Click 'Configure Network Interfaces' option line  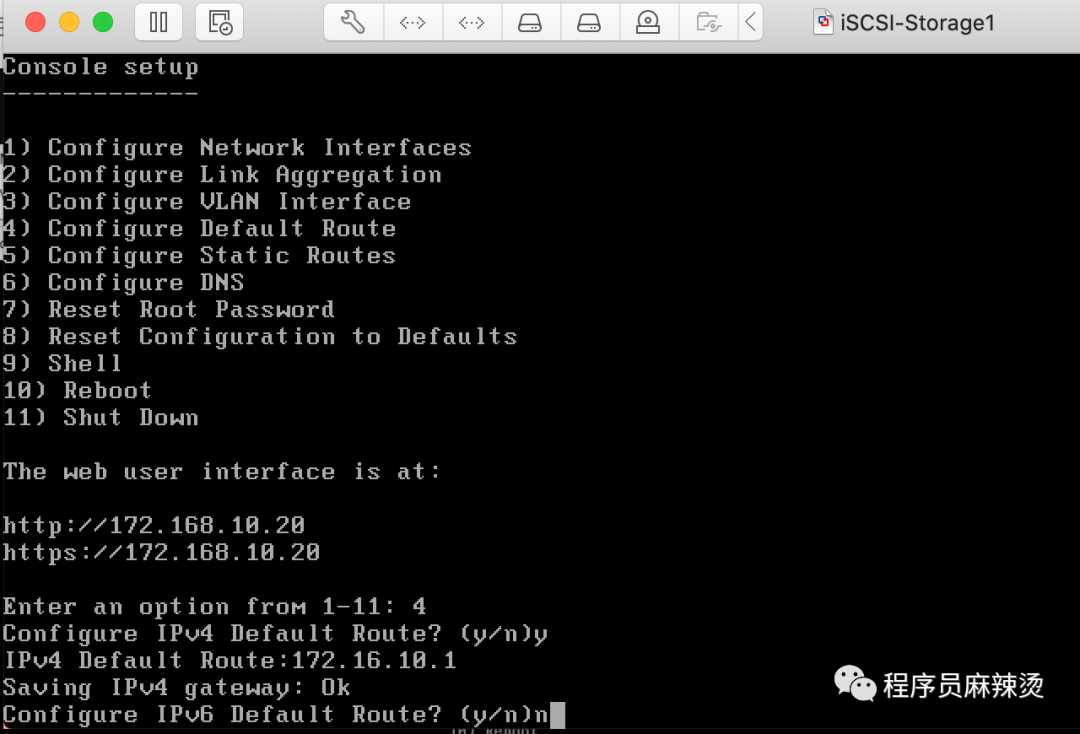(237, 147)
